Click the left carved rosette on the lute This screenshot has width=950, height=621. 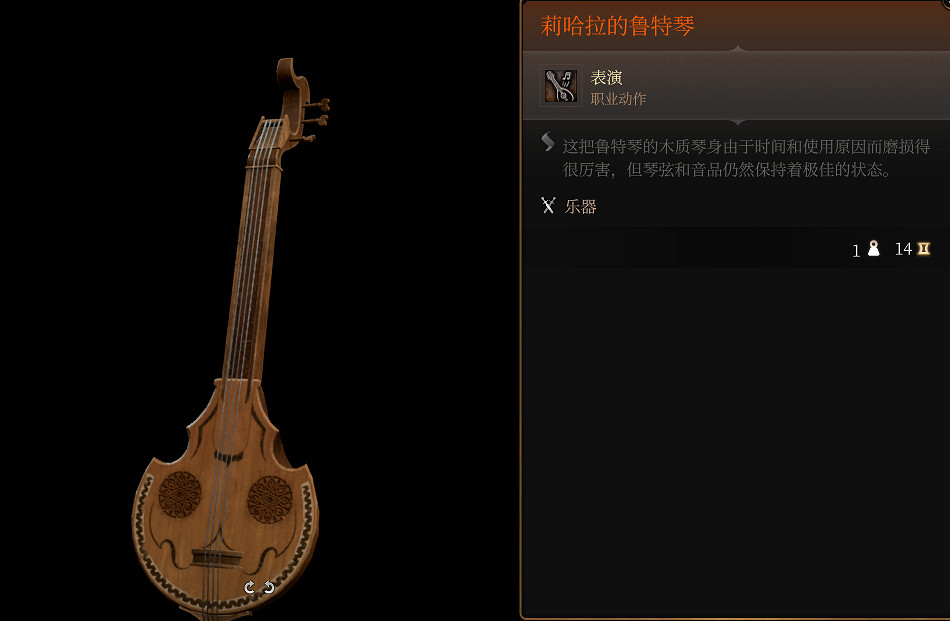click(180, 494)
